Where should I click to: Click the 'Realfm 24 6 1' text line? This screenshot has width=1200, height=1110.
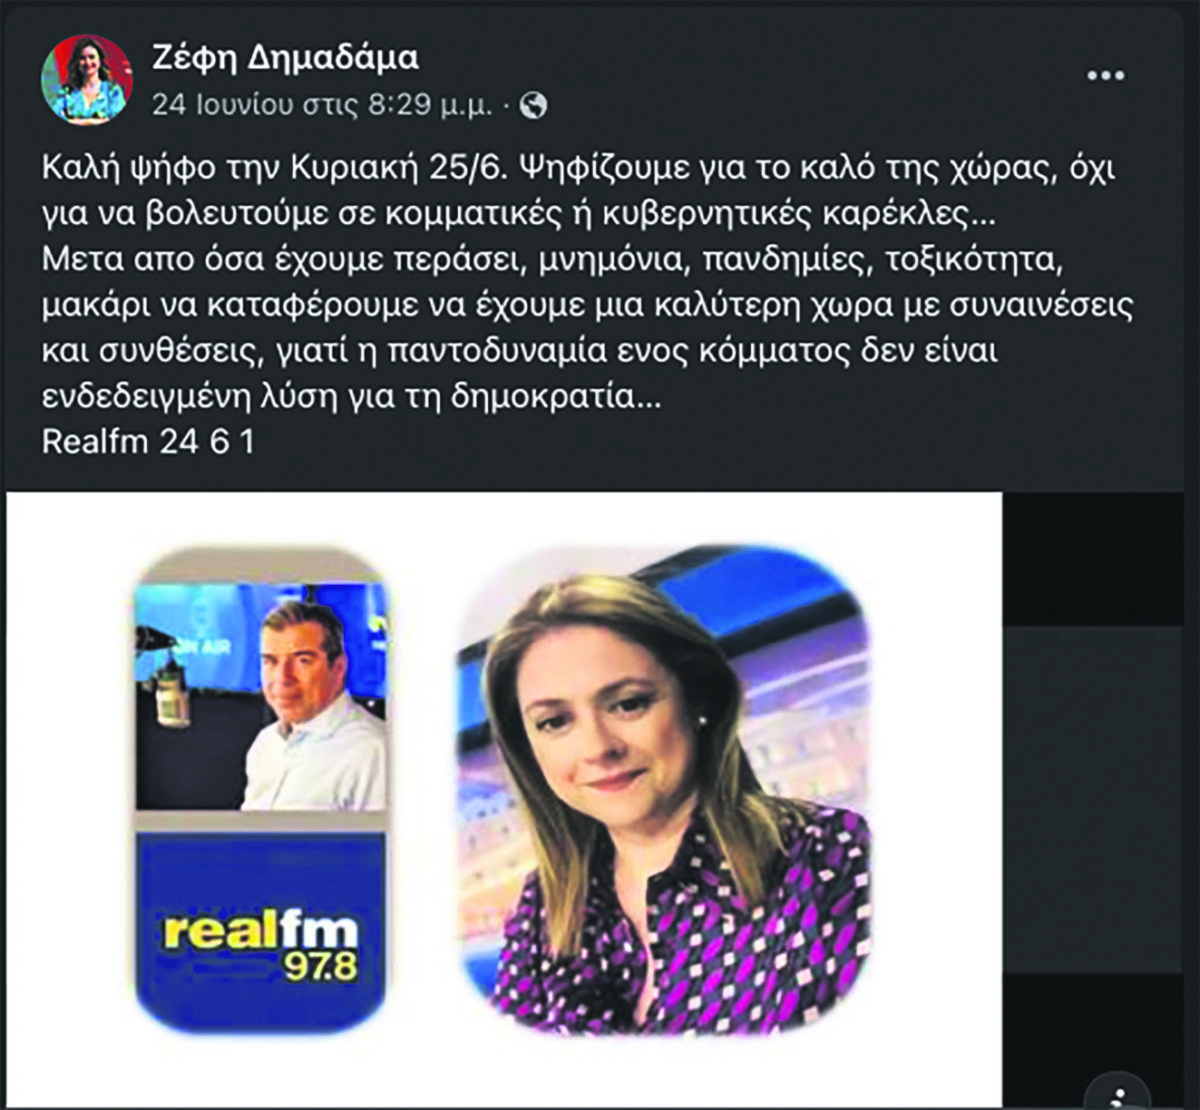tap(148, 443)
